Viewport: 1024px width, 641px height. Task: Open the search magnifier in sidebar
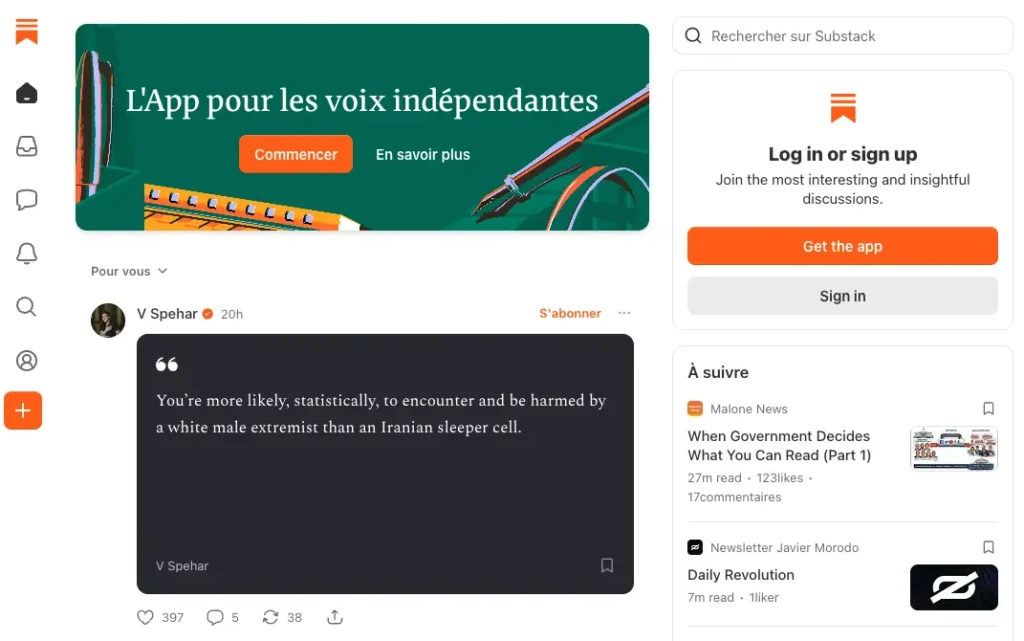coord(27,307)
